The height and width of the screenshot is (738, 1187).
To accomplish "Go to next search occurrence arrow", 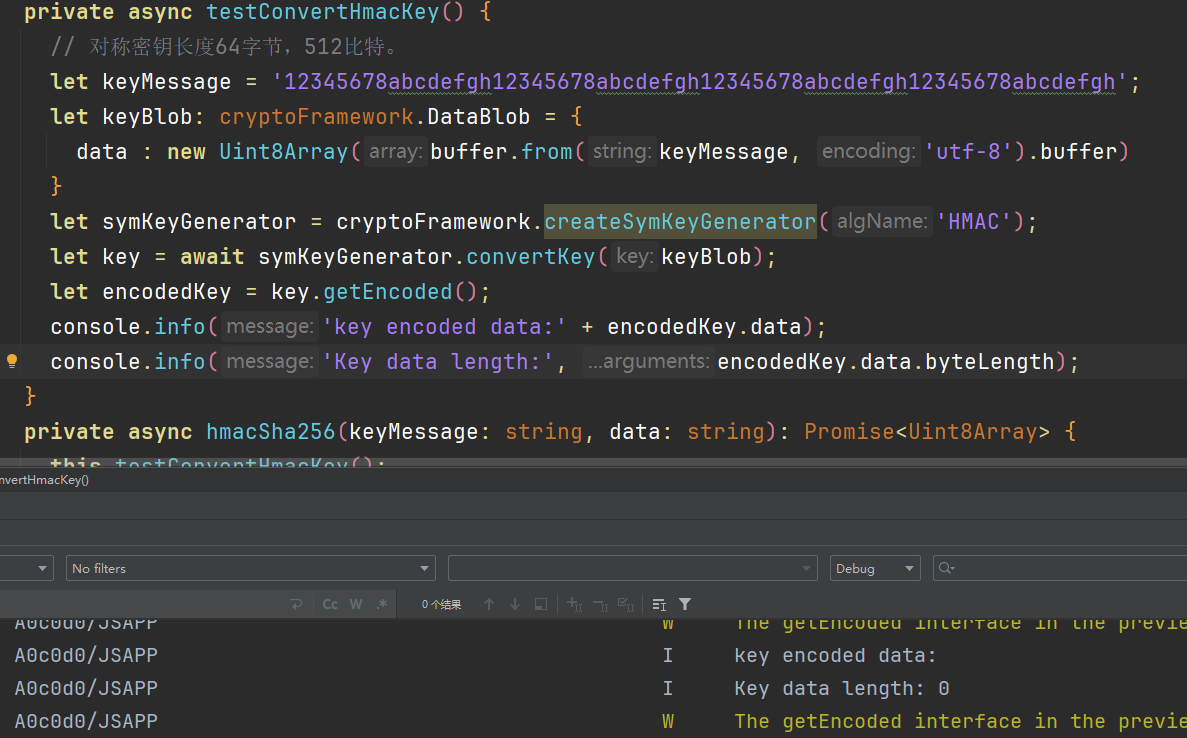I will [x=515, y=604].
